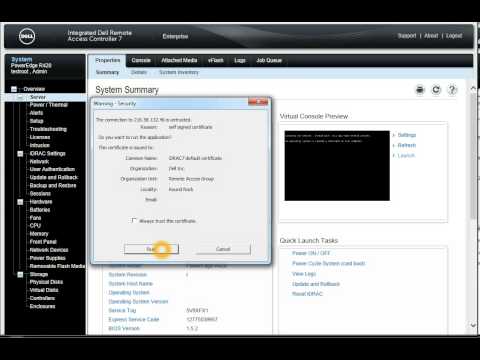The image size is (480, 360).
Task: Collapse the Overview tree node
Action: click(14, 89)
